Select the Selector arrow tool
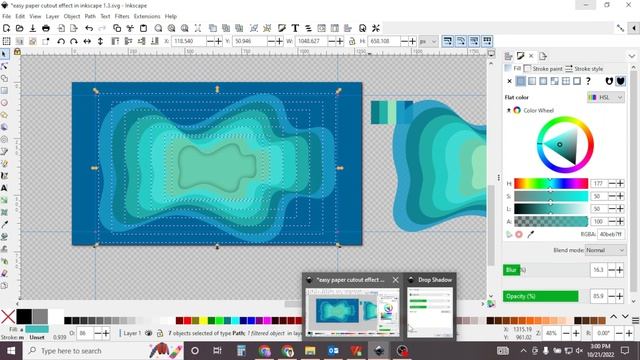The width and height of the screenshot is (640, 360). 4,54
